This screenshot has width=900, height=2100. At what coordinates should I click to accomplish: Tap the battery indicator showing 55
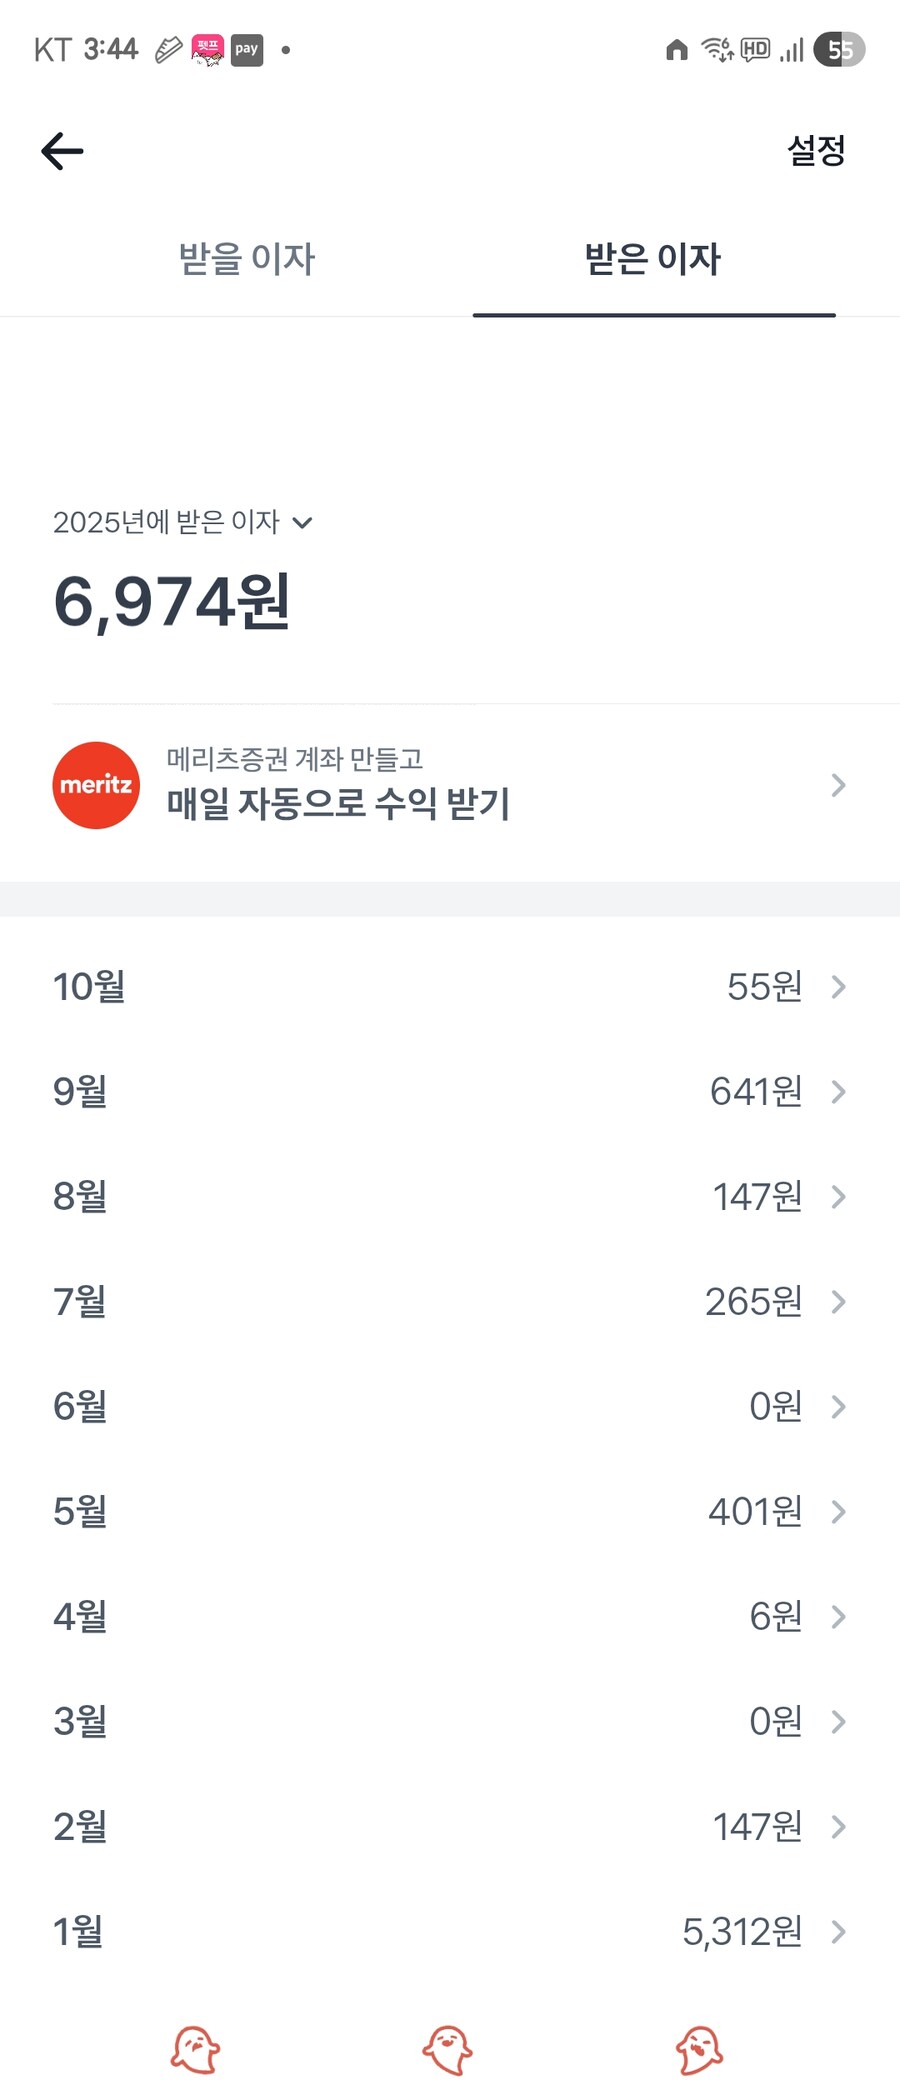(839, 49)
